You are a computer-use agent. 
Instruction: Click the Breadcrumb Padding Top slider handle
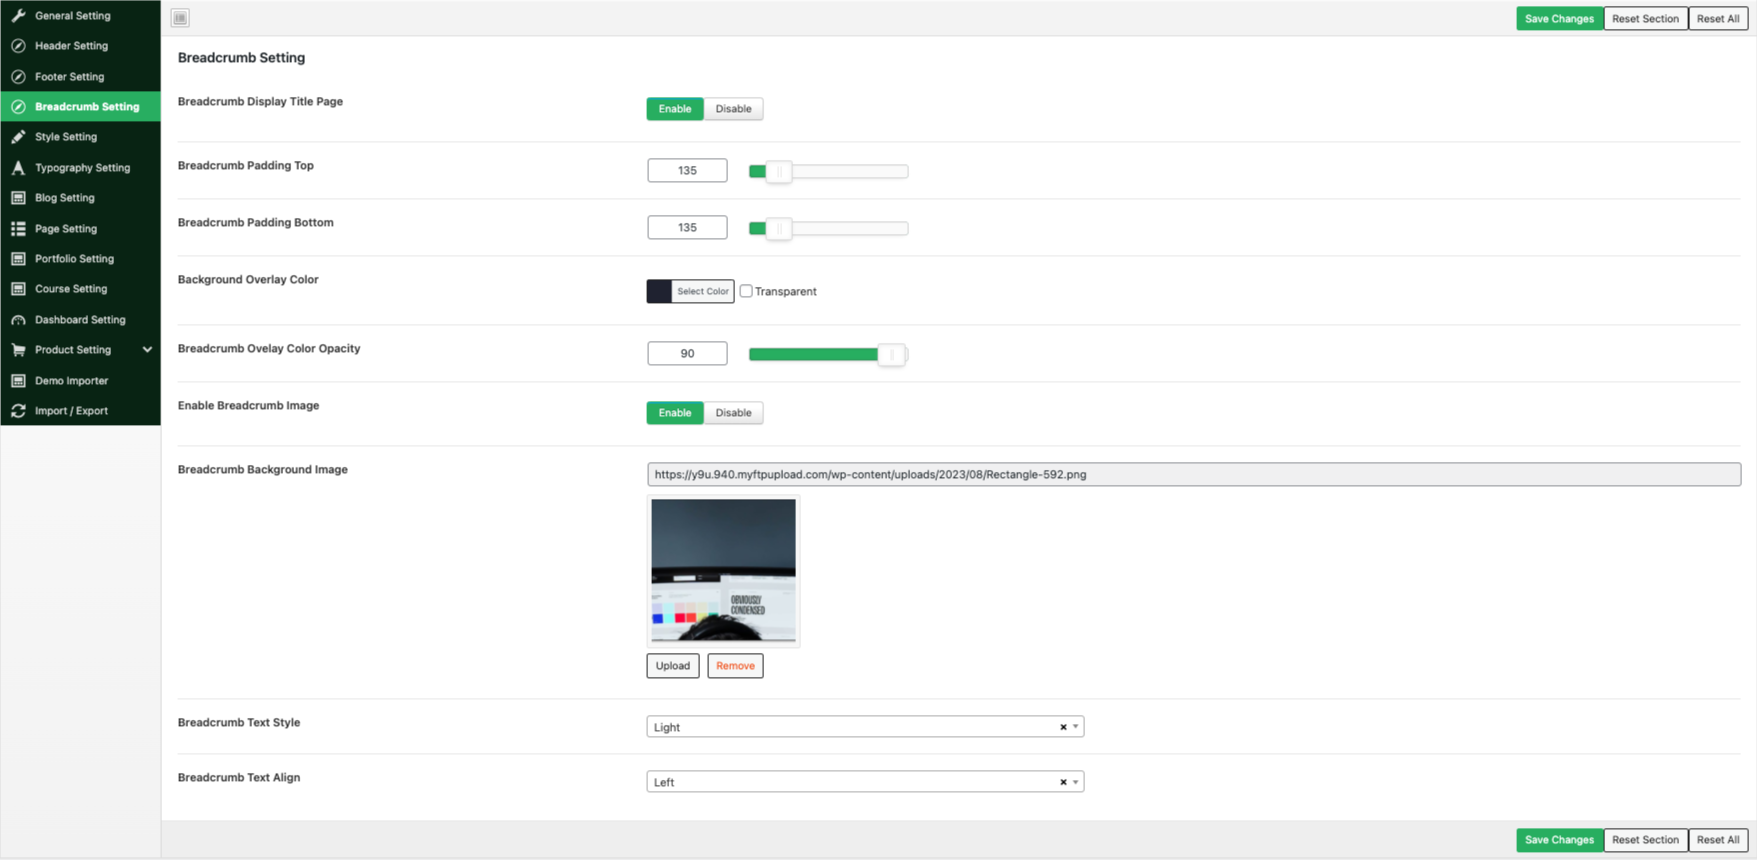click(779, 172)
